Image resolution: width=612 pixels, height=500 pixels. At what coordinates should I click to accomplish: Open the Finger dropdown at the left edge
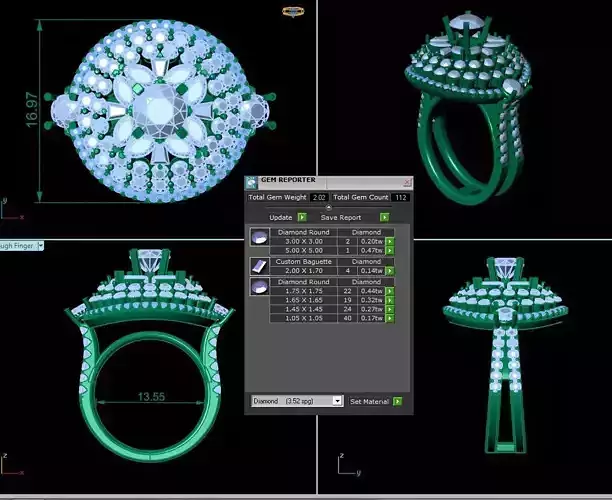point(40,246)
